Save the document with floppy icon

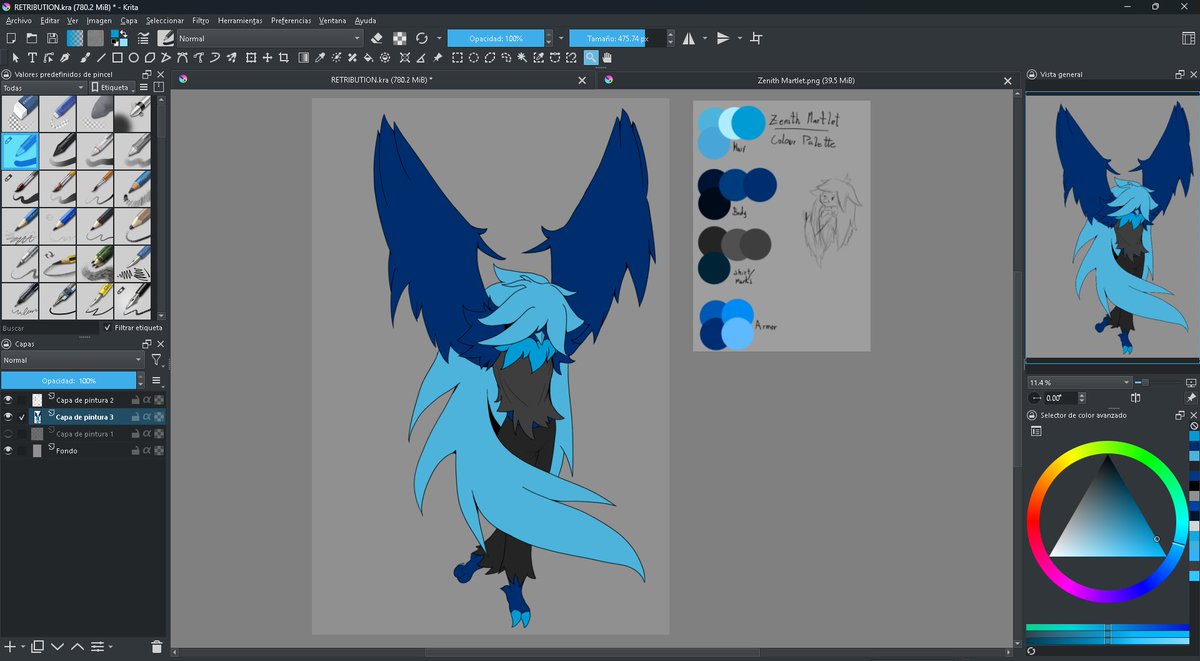(x=52, y=38)
